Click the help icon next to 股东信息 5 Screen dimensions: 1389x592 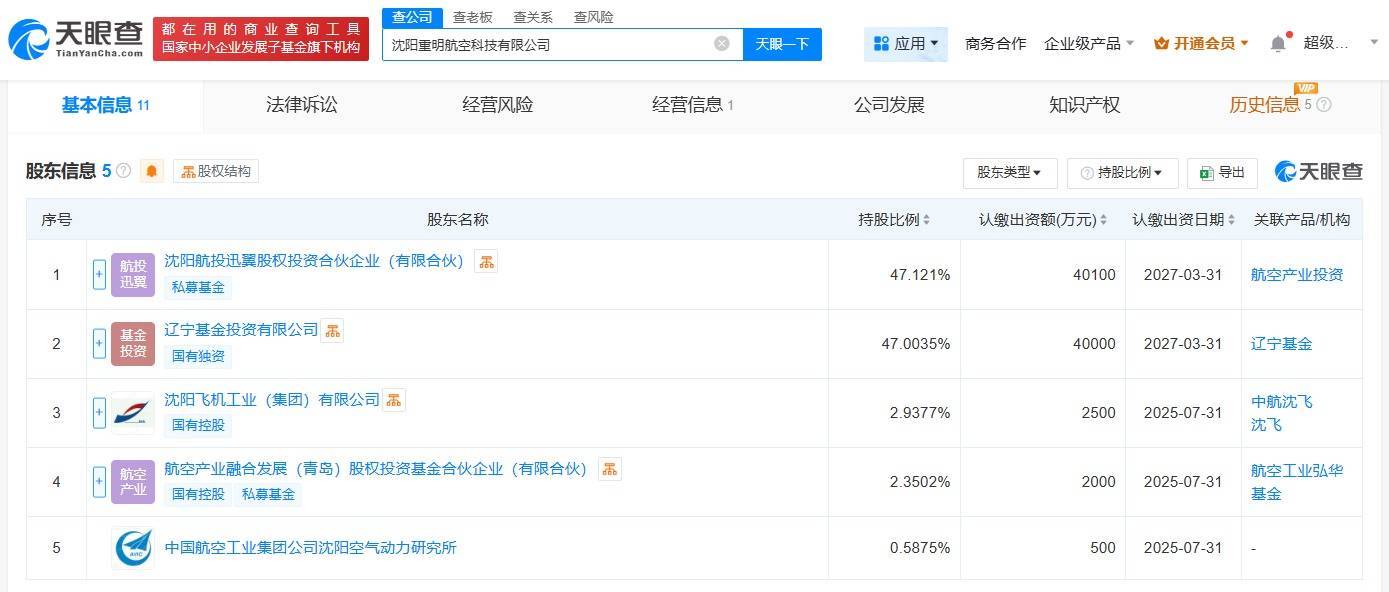coord(124,171)
